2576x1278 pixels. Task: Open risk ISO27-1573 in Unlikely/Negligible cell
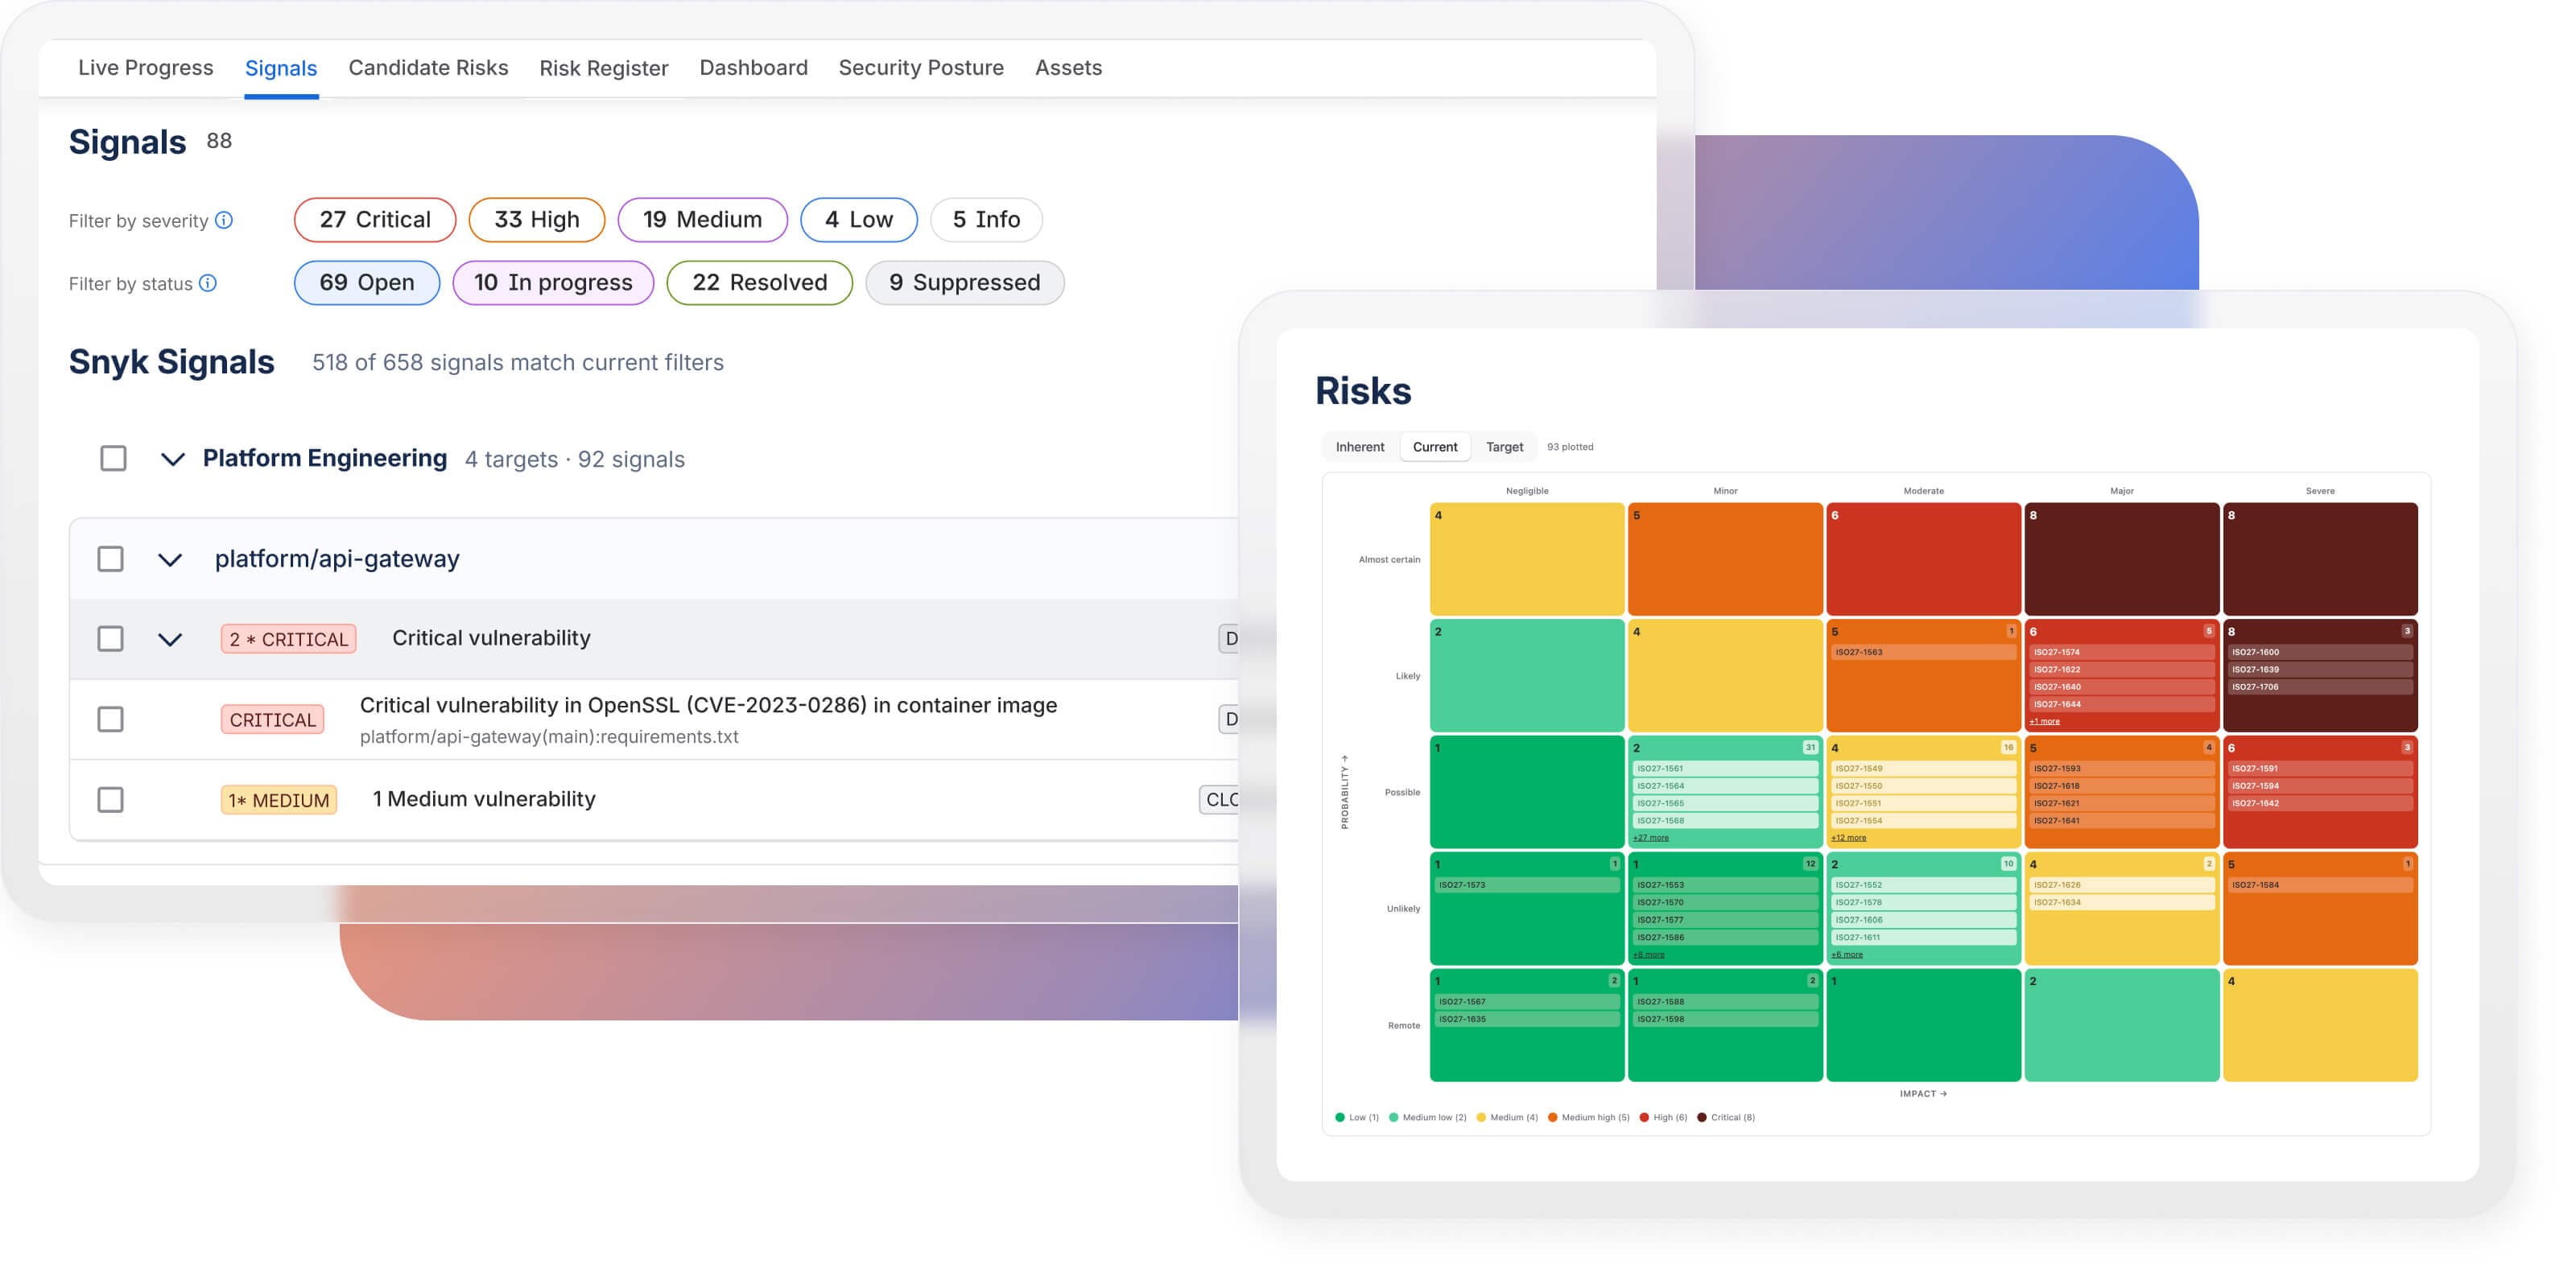pyautogui.click(x=1527, y=885)
